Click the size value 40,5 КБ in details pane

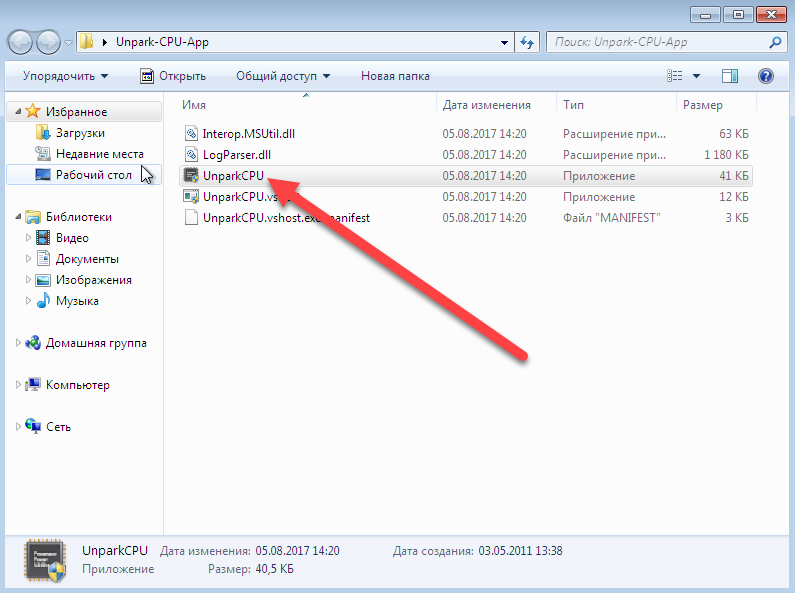tap(274, 569)
